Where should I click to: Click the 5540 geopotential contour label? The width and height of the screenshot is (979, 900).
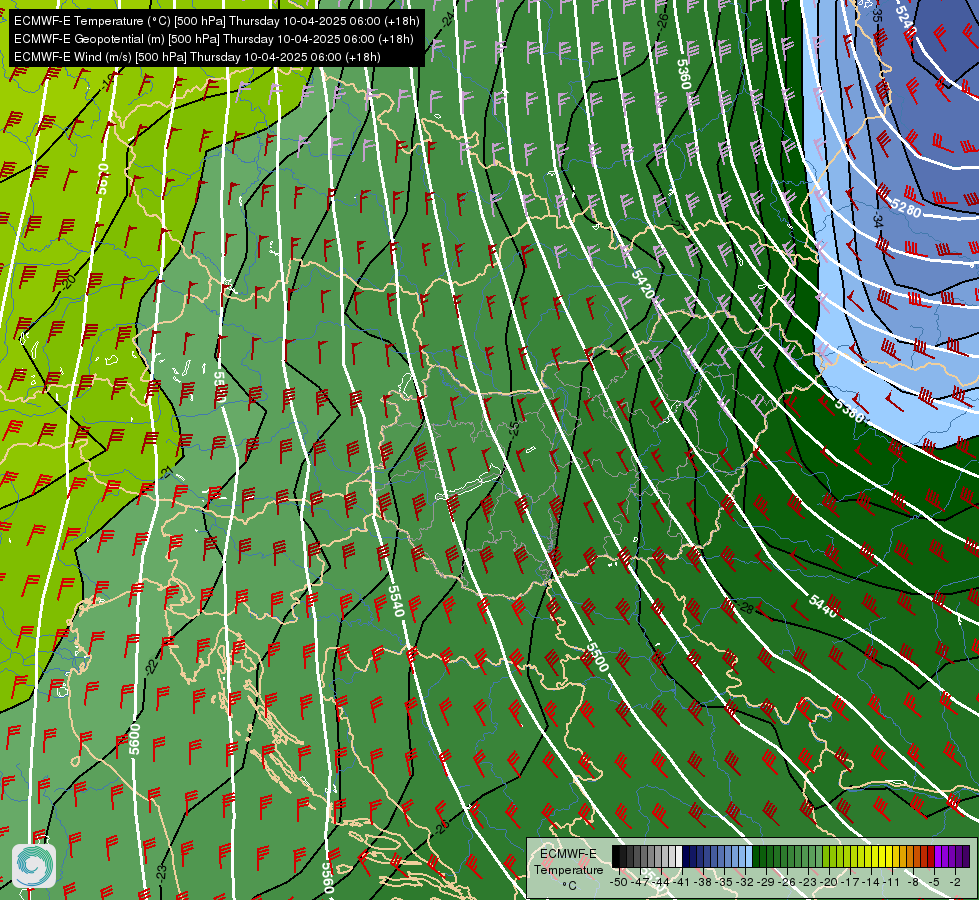pos(396,601)
